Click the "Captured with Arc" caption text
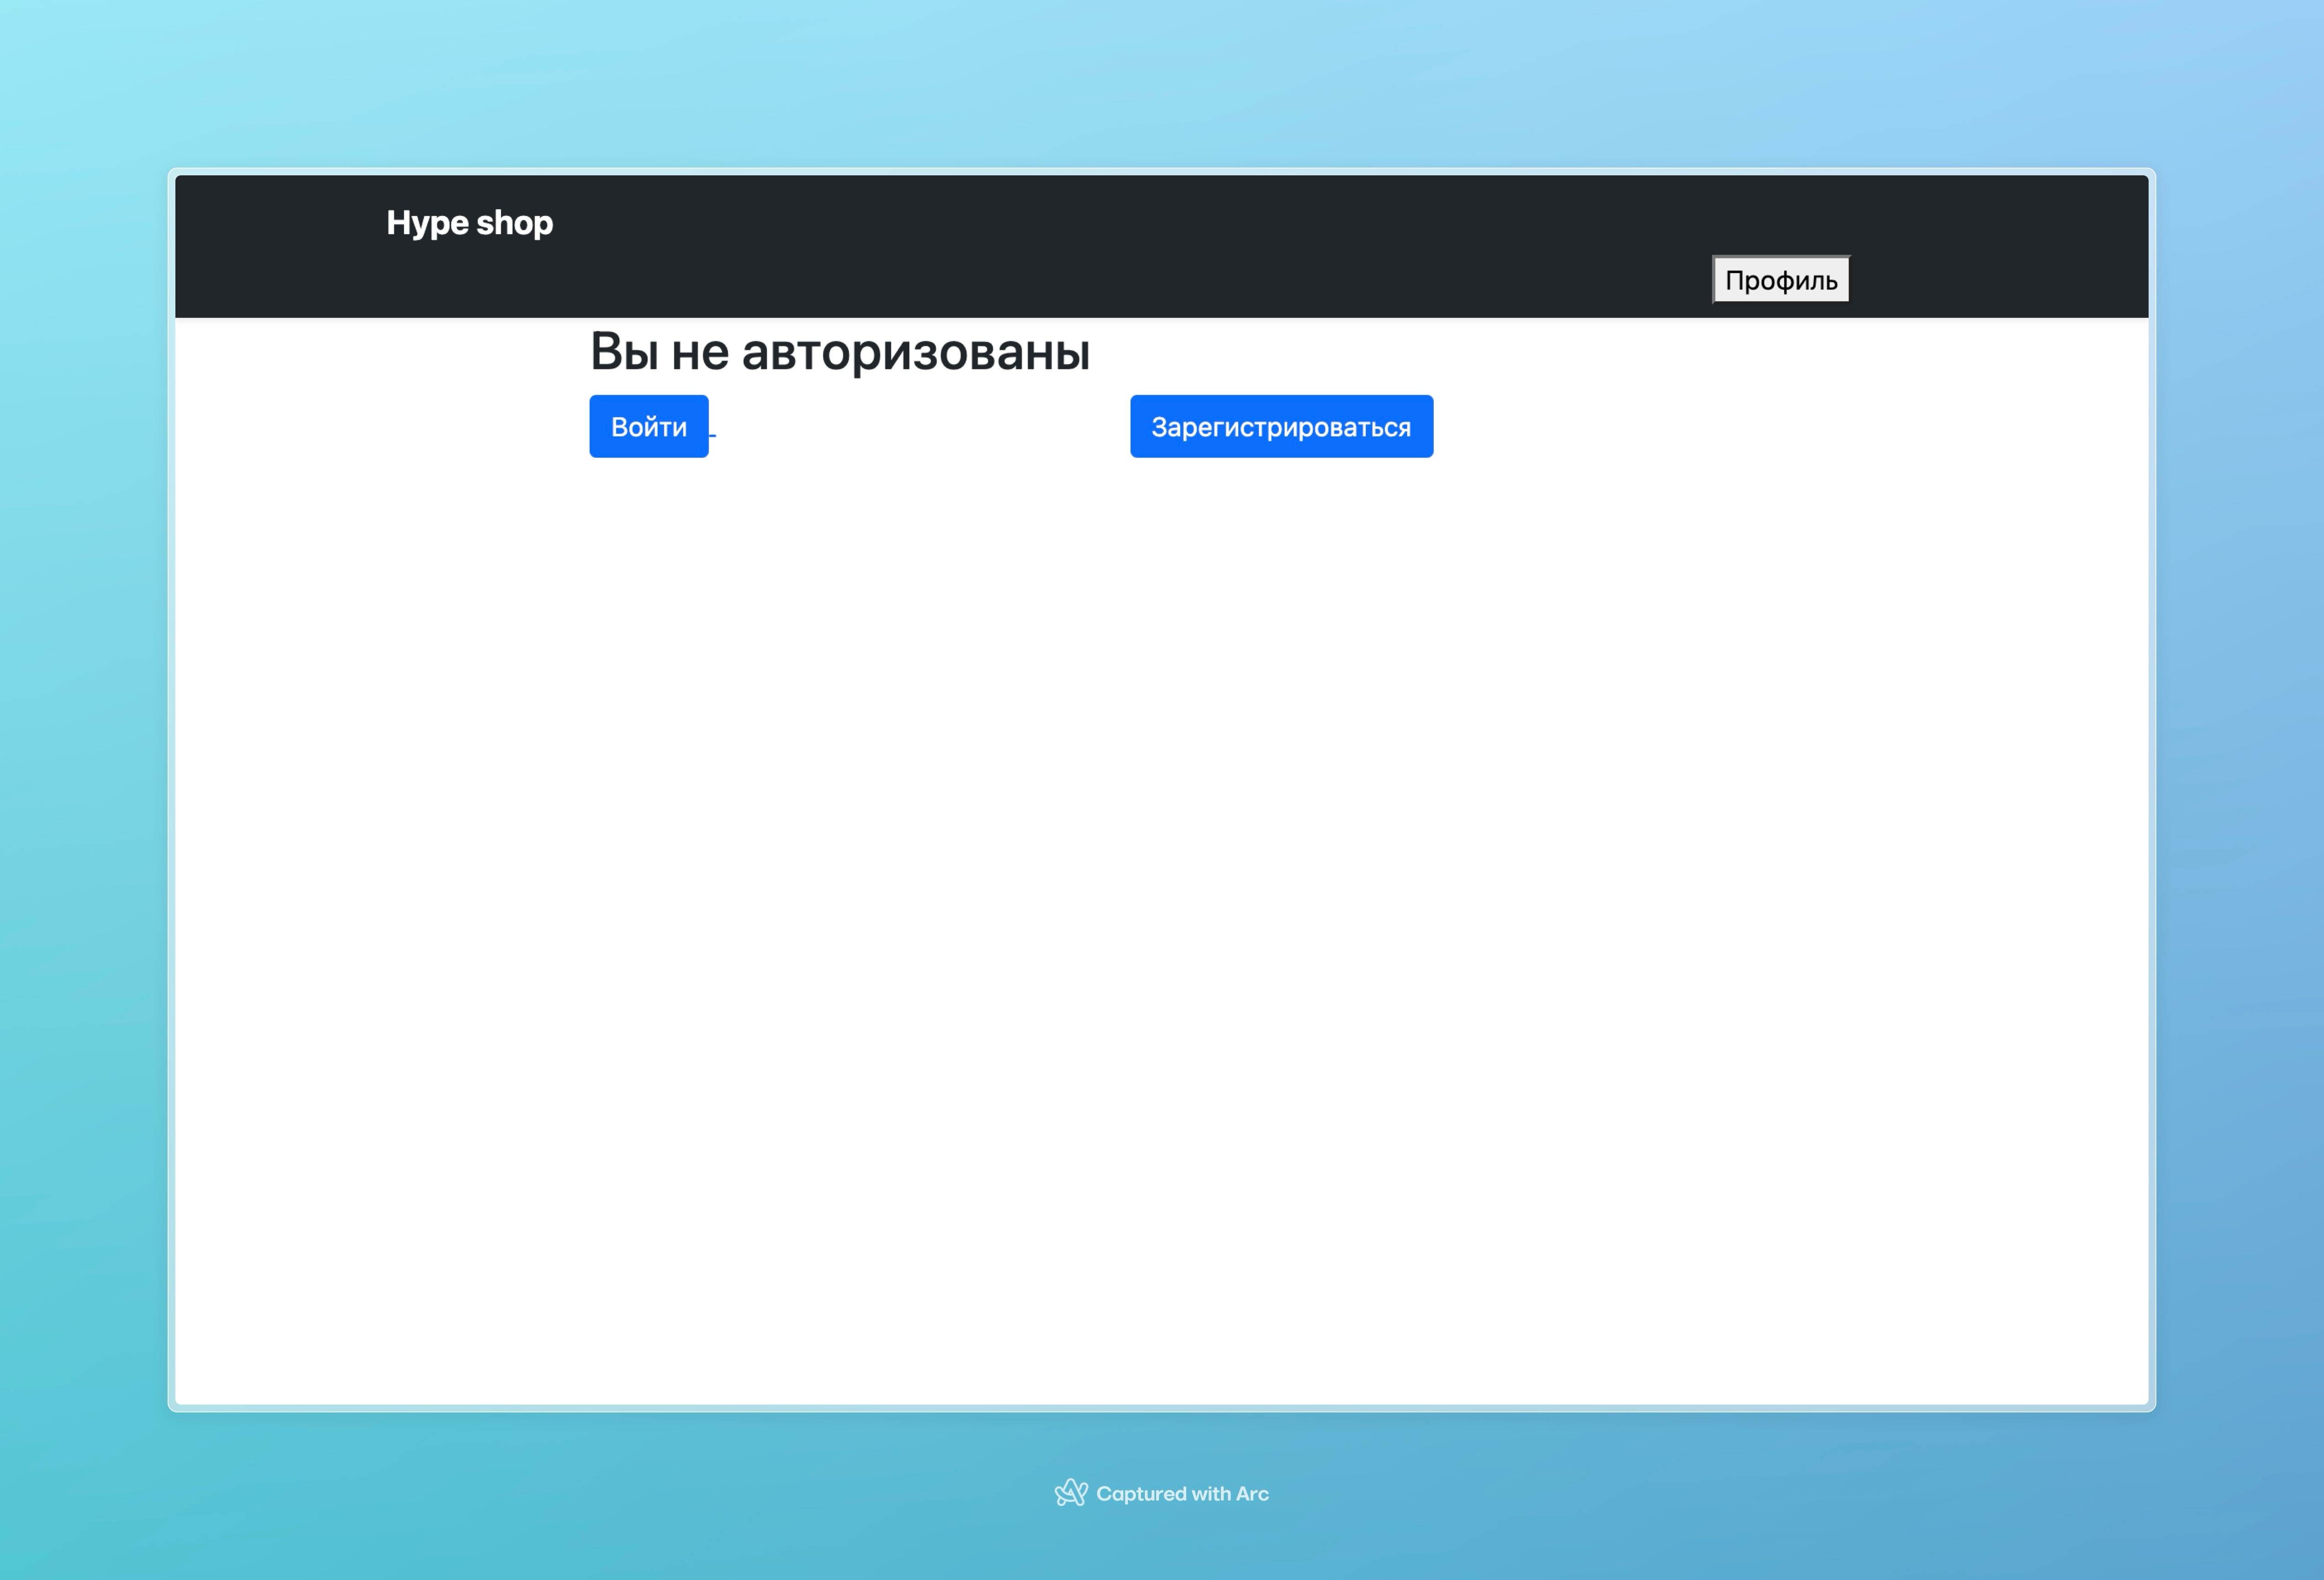The height and width of the screenshot is (1580, 2324). [x=1182, y=1493]
